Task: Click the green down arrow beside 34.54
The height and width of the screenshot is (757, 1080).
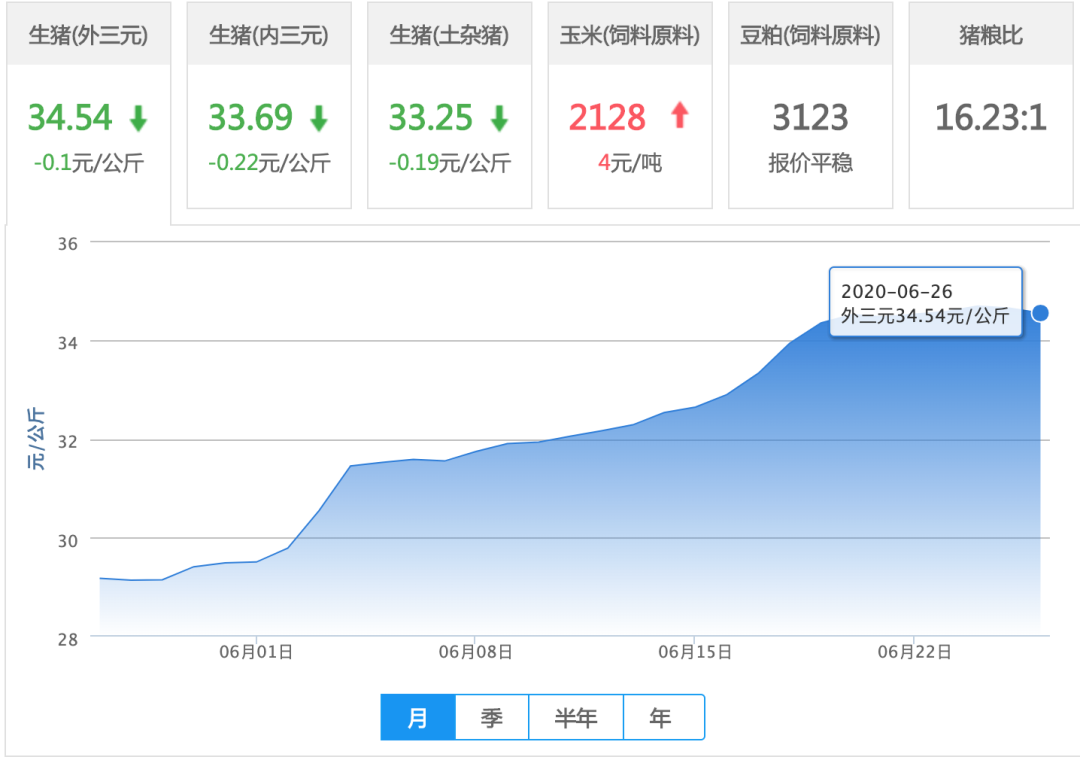Action: click(138, 119)
